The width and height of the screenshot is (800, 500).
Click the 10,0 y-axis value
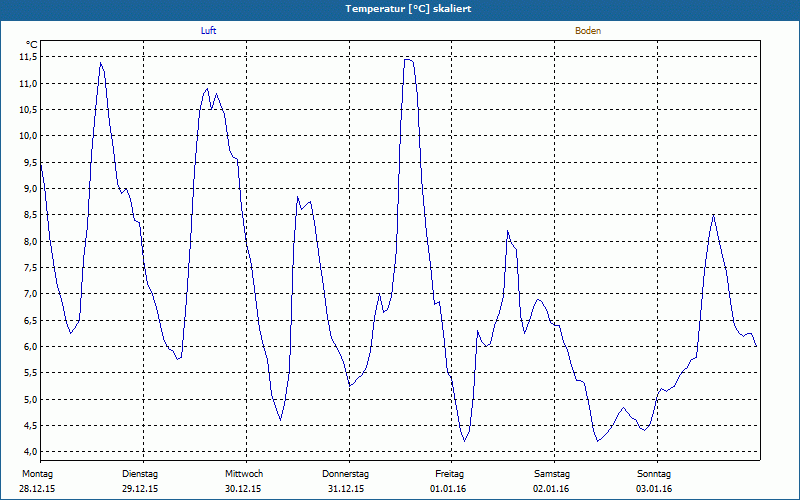coord(28,136)
